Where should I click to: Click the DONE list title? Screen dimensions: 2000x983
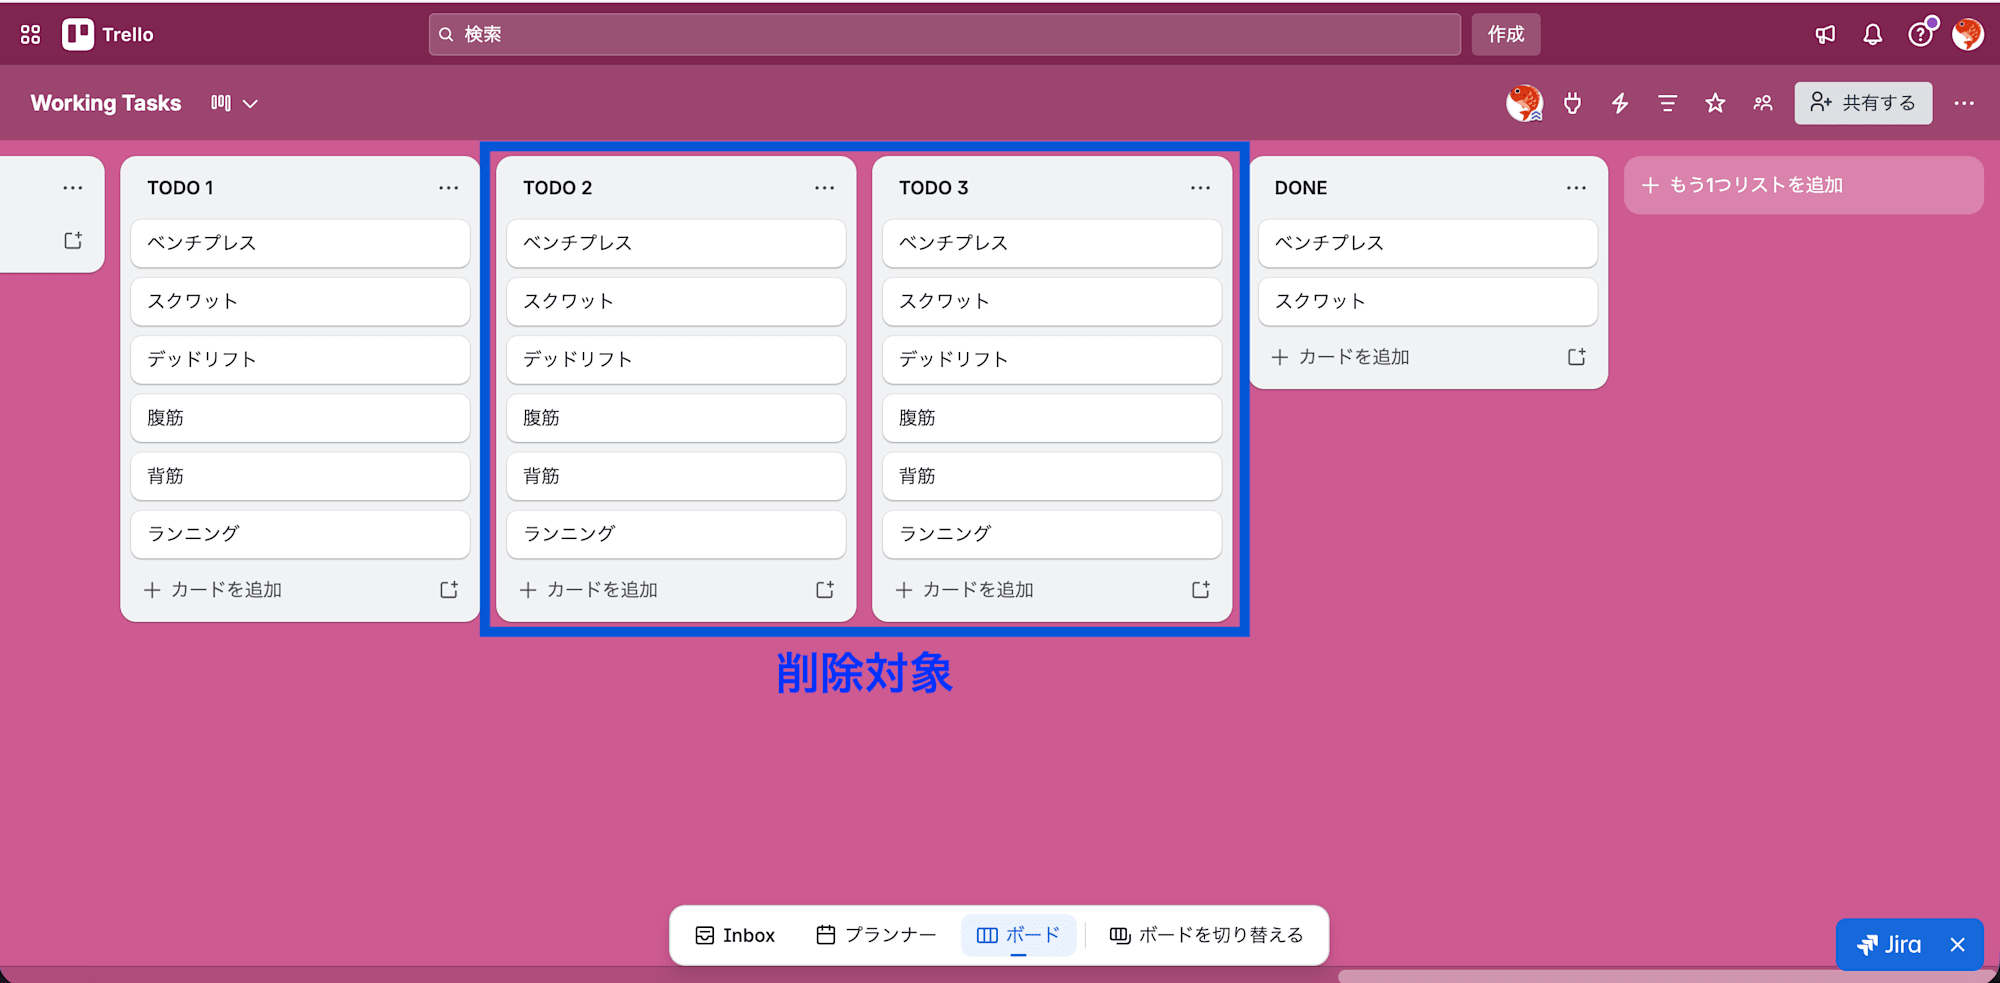click(x=1301, y=188)
